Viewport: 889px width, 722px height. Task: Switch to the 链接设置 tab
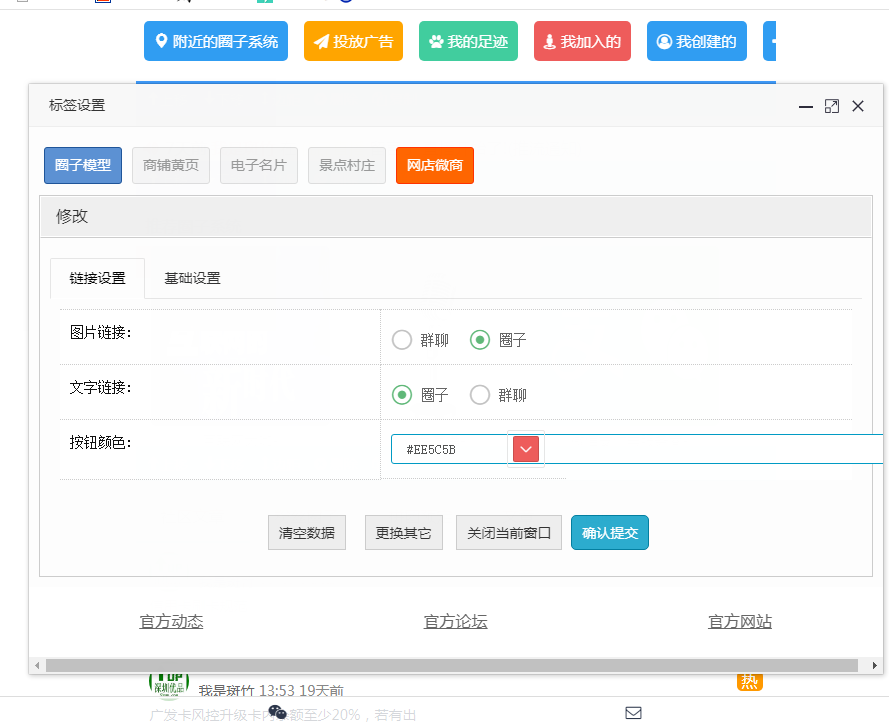coord(97,278)
